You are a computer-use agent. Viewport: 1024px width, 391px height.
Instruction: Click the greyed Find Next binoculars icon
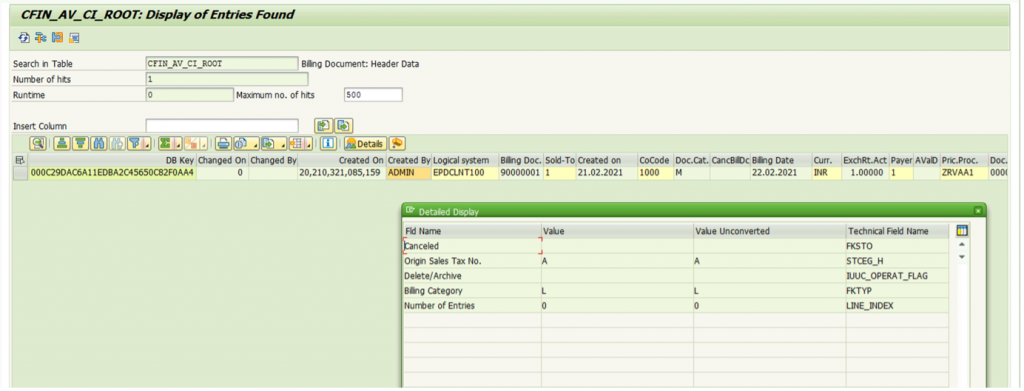pos(118,143)
